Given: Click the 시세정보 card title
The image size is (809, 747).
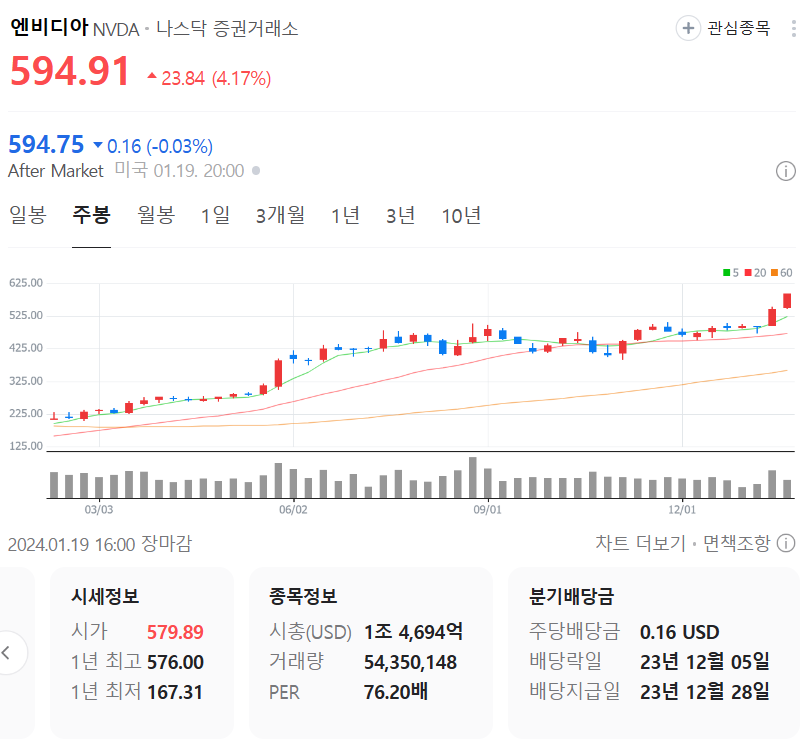Looking at the screenshot, I should pyautogui.click(x=105, y=596).
